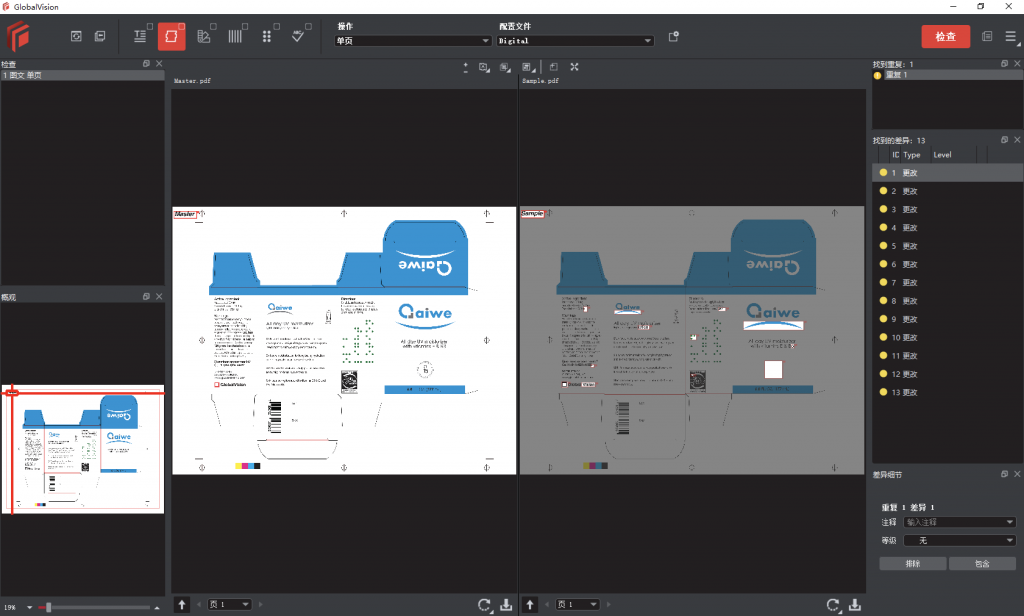Toggle the checkbox on the barcode mode icon
1024x616 pixels.
245,27
